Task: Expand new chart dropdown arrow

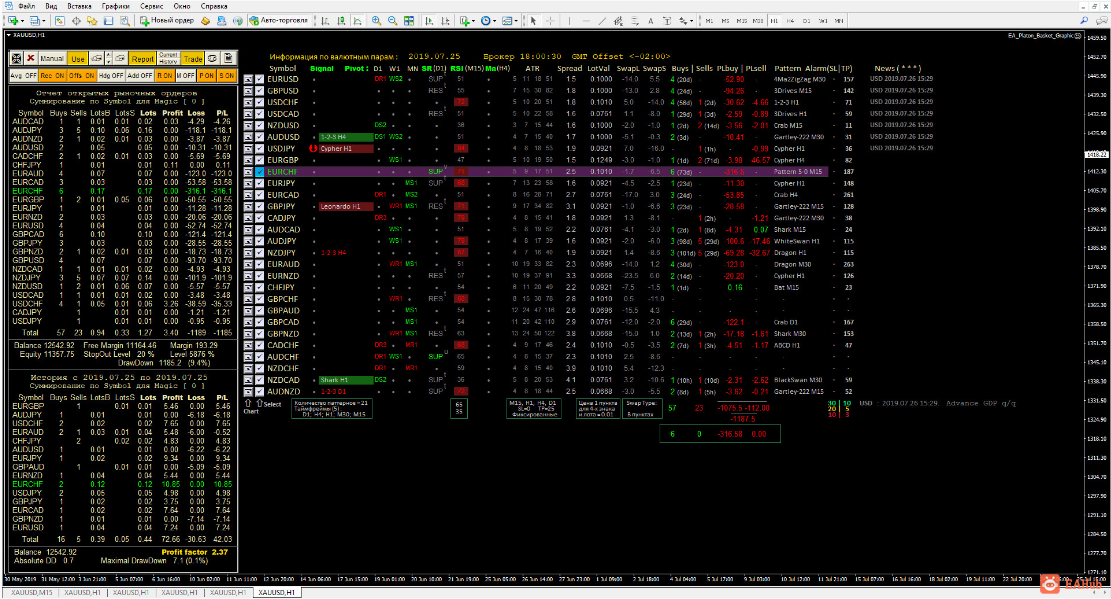Action: [x=22, y=21]
